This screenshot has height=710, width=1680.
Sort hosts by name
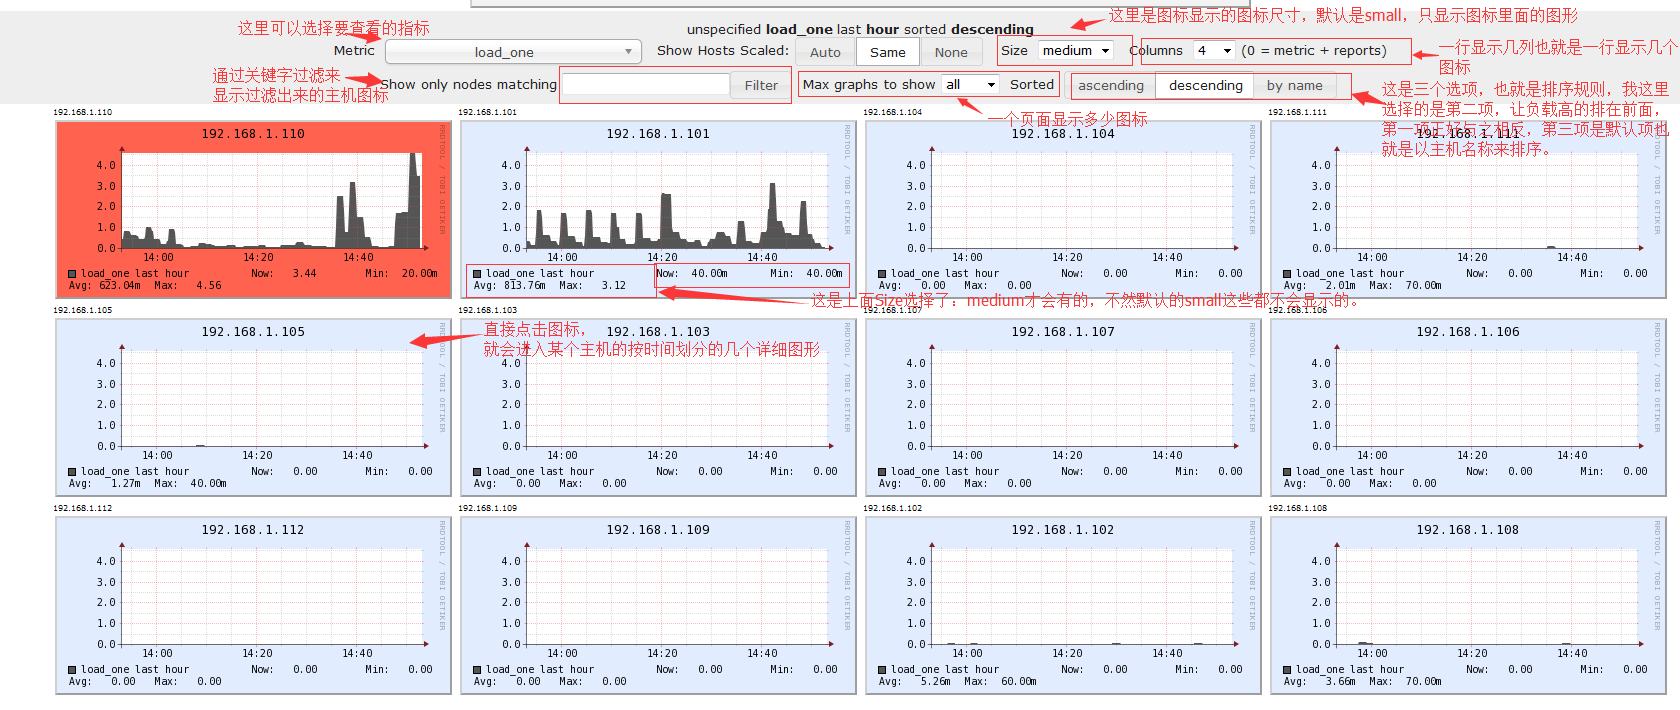[x=1294, y=86]
